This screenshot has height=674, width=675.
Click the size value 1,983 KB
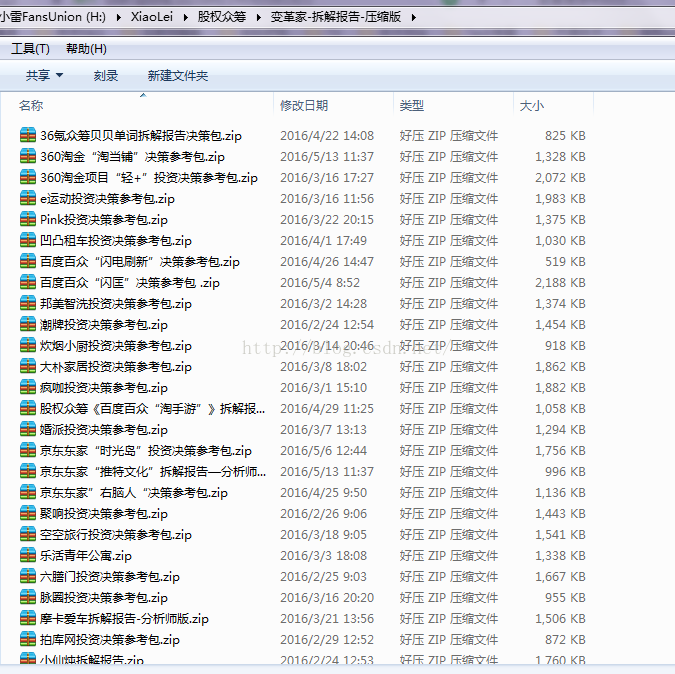pyautogui.click(x=560, y=199)
